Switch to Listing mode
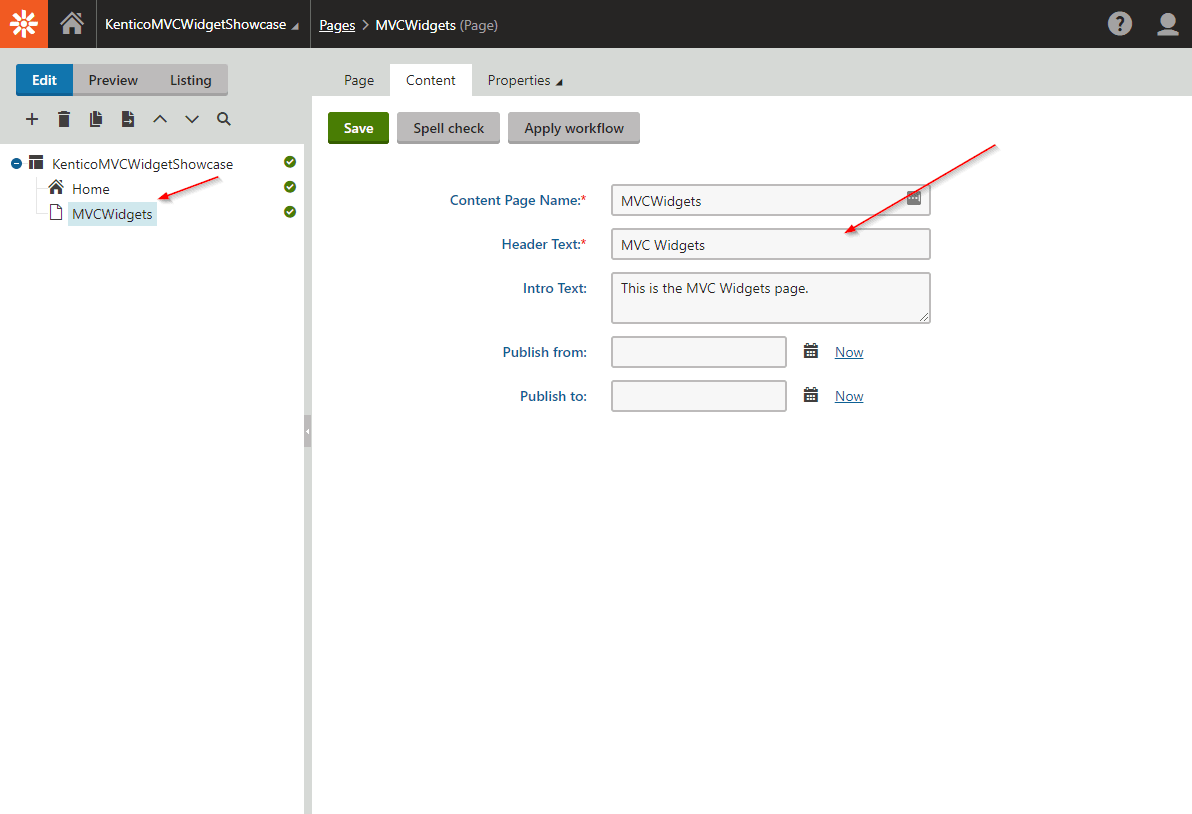This screenshot has width=1192, height=814. tap(191, 80)
